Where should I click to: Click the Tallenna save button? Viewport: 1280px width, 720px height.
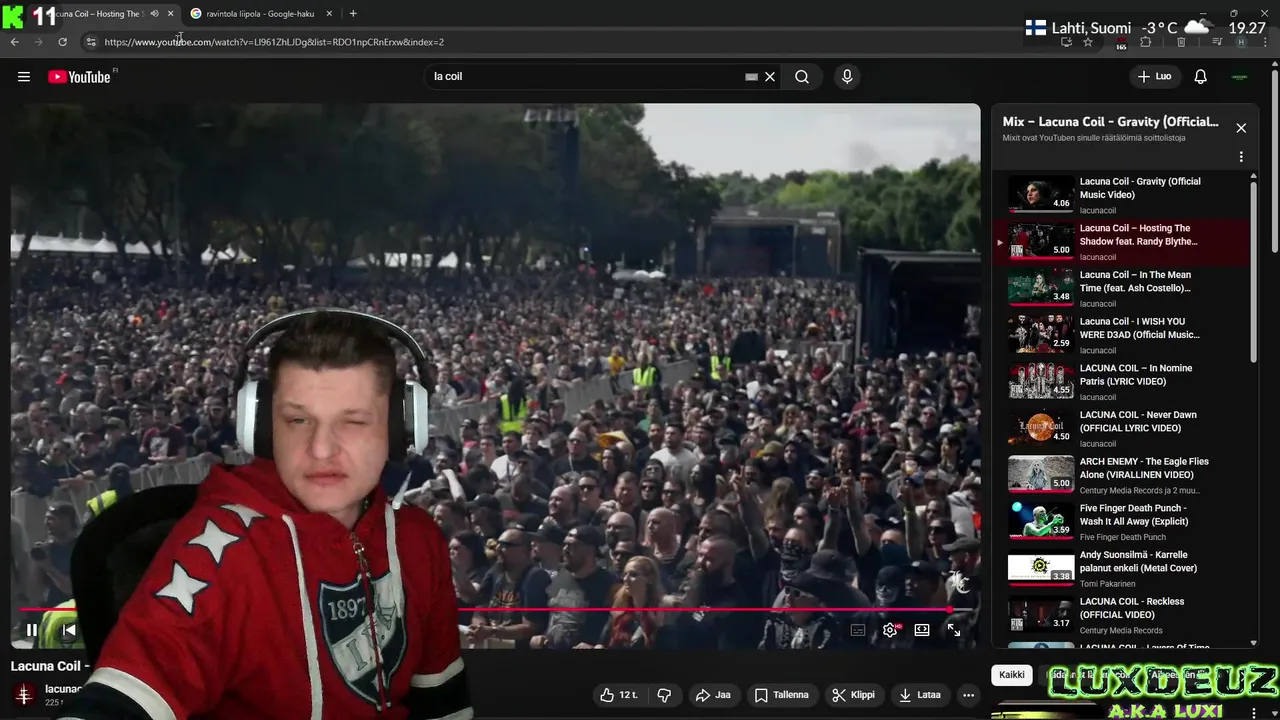781,695
